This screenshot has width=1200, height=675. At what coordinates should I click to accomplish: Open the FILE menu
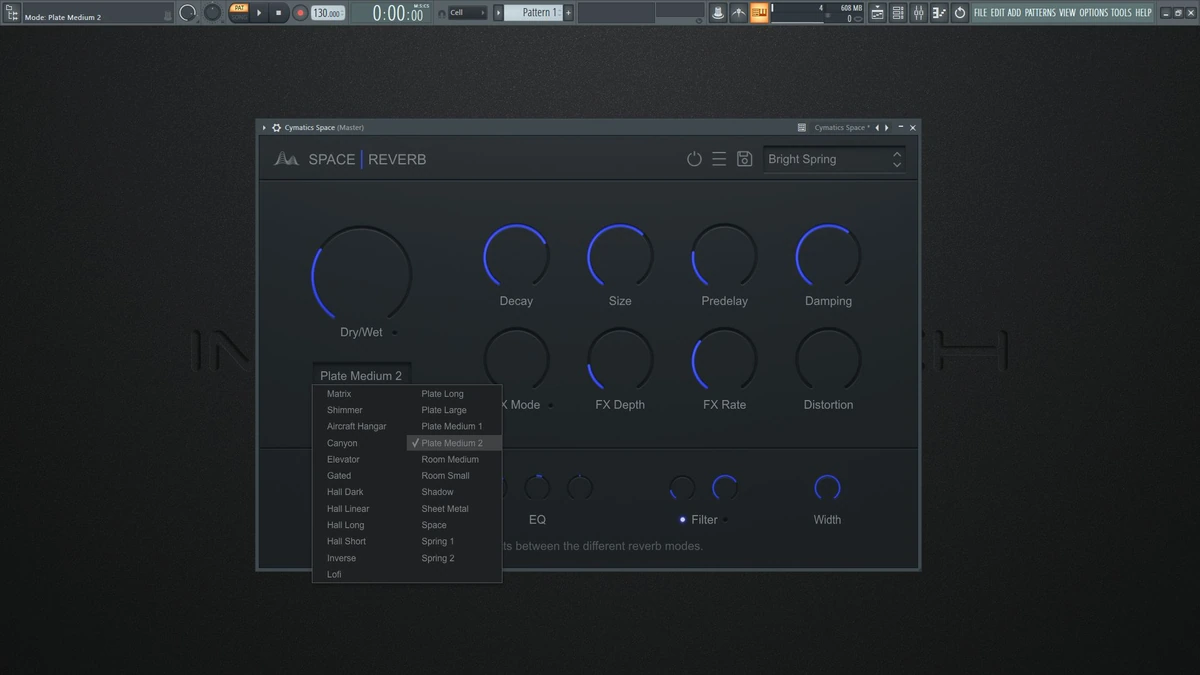tap(980, 13)
